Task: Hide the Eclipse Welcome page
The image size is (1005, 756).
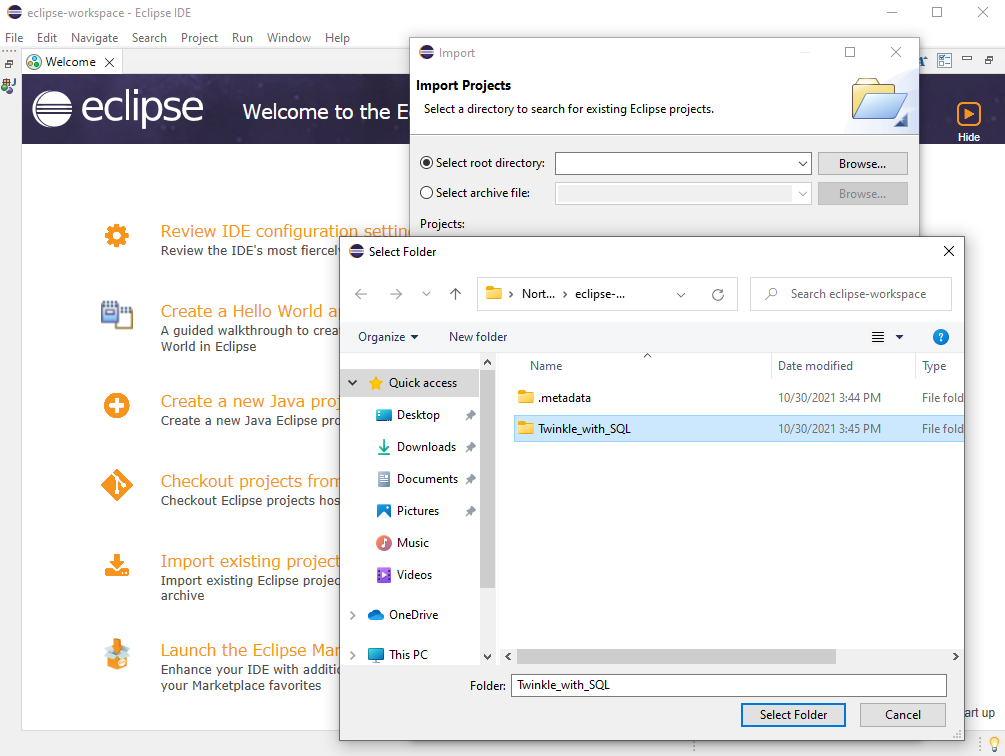Action: click(x=968, y=121)
